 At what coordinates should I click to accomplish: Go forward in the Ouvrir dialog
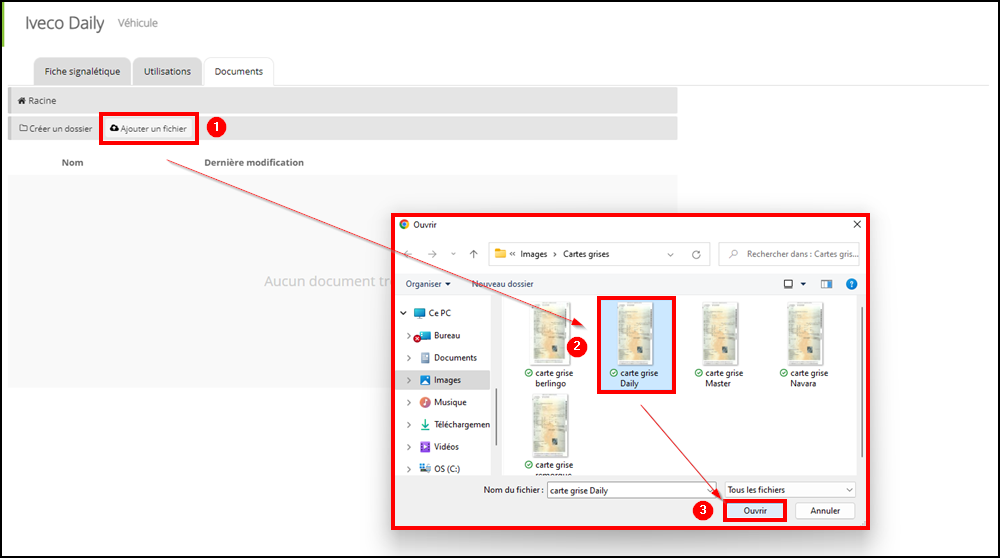(x=432, y=254)
